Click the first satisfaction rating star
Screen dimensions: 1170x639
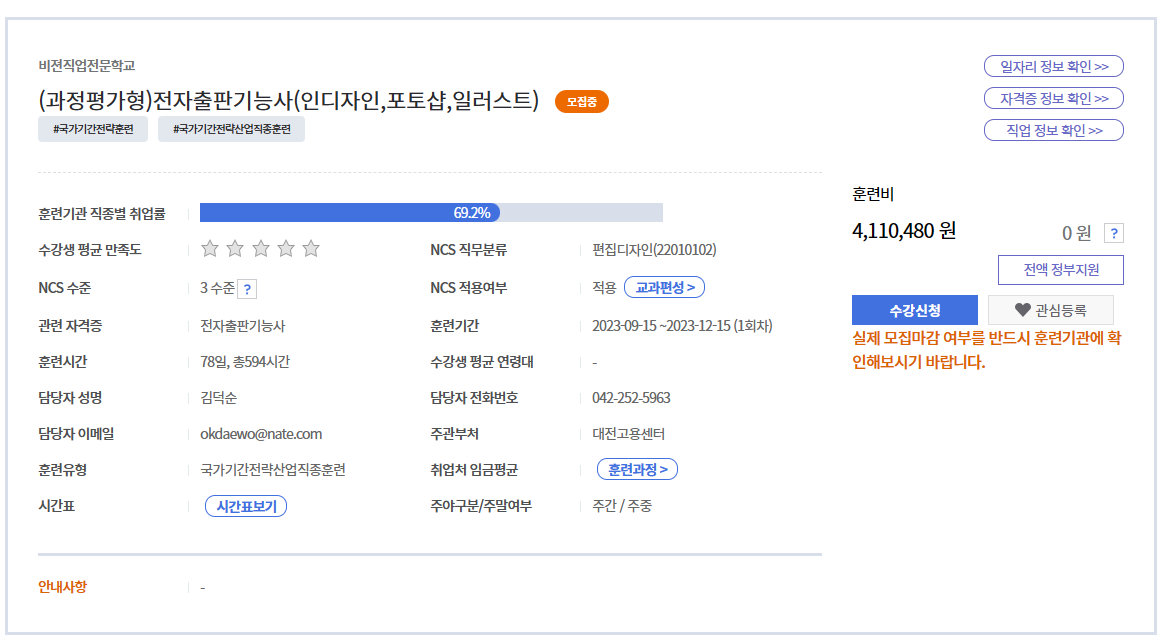point(210,249)
